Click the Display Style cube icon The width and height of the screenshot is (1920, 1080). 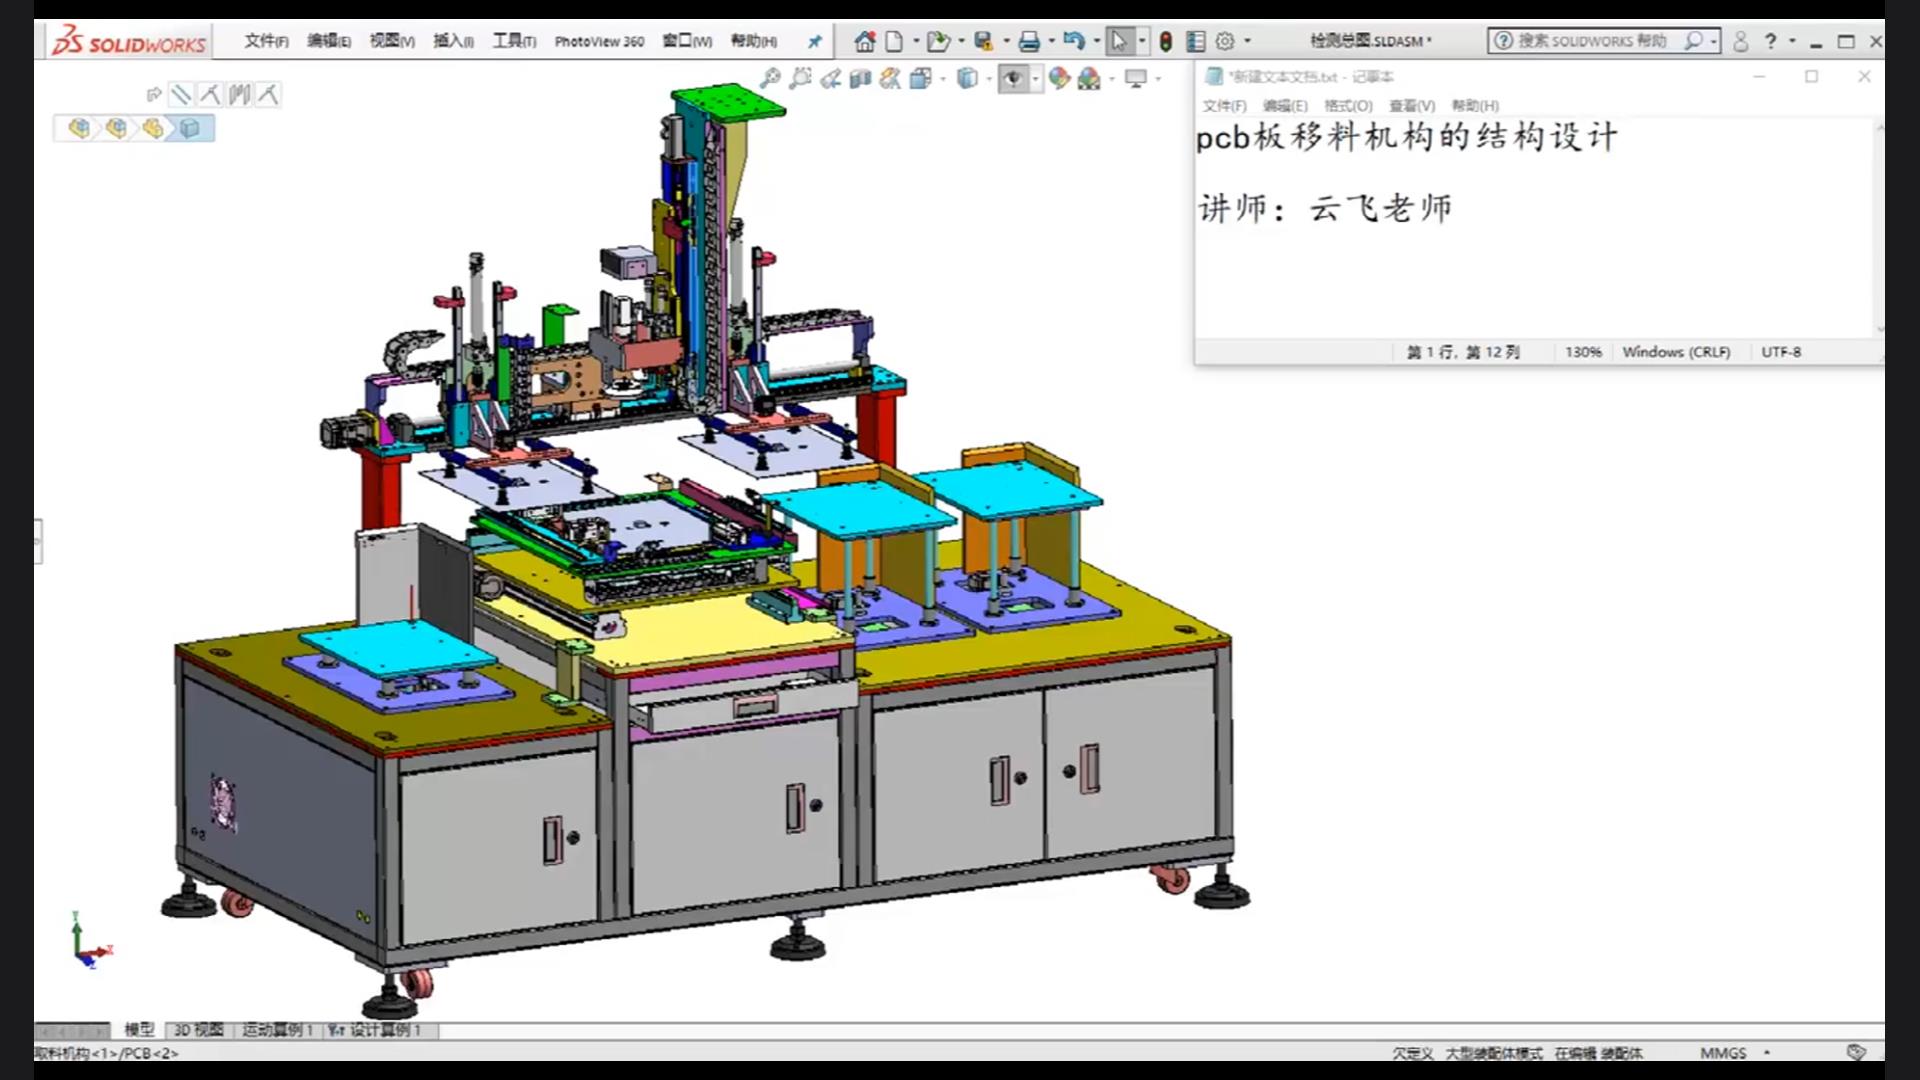(x=967, y=78)
